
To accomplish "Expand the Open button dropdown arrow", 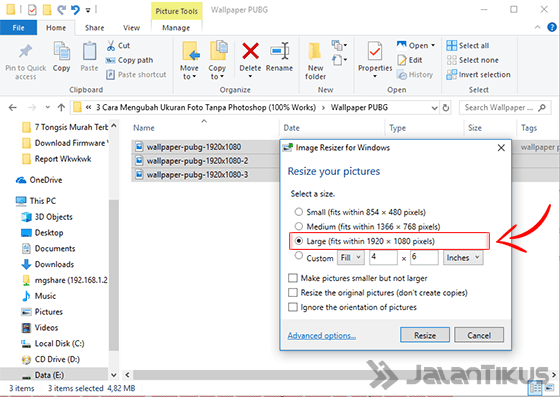I will 433,45.
